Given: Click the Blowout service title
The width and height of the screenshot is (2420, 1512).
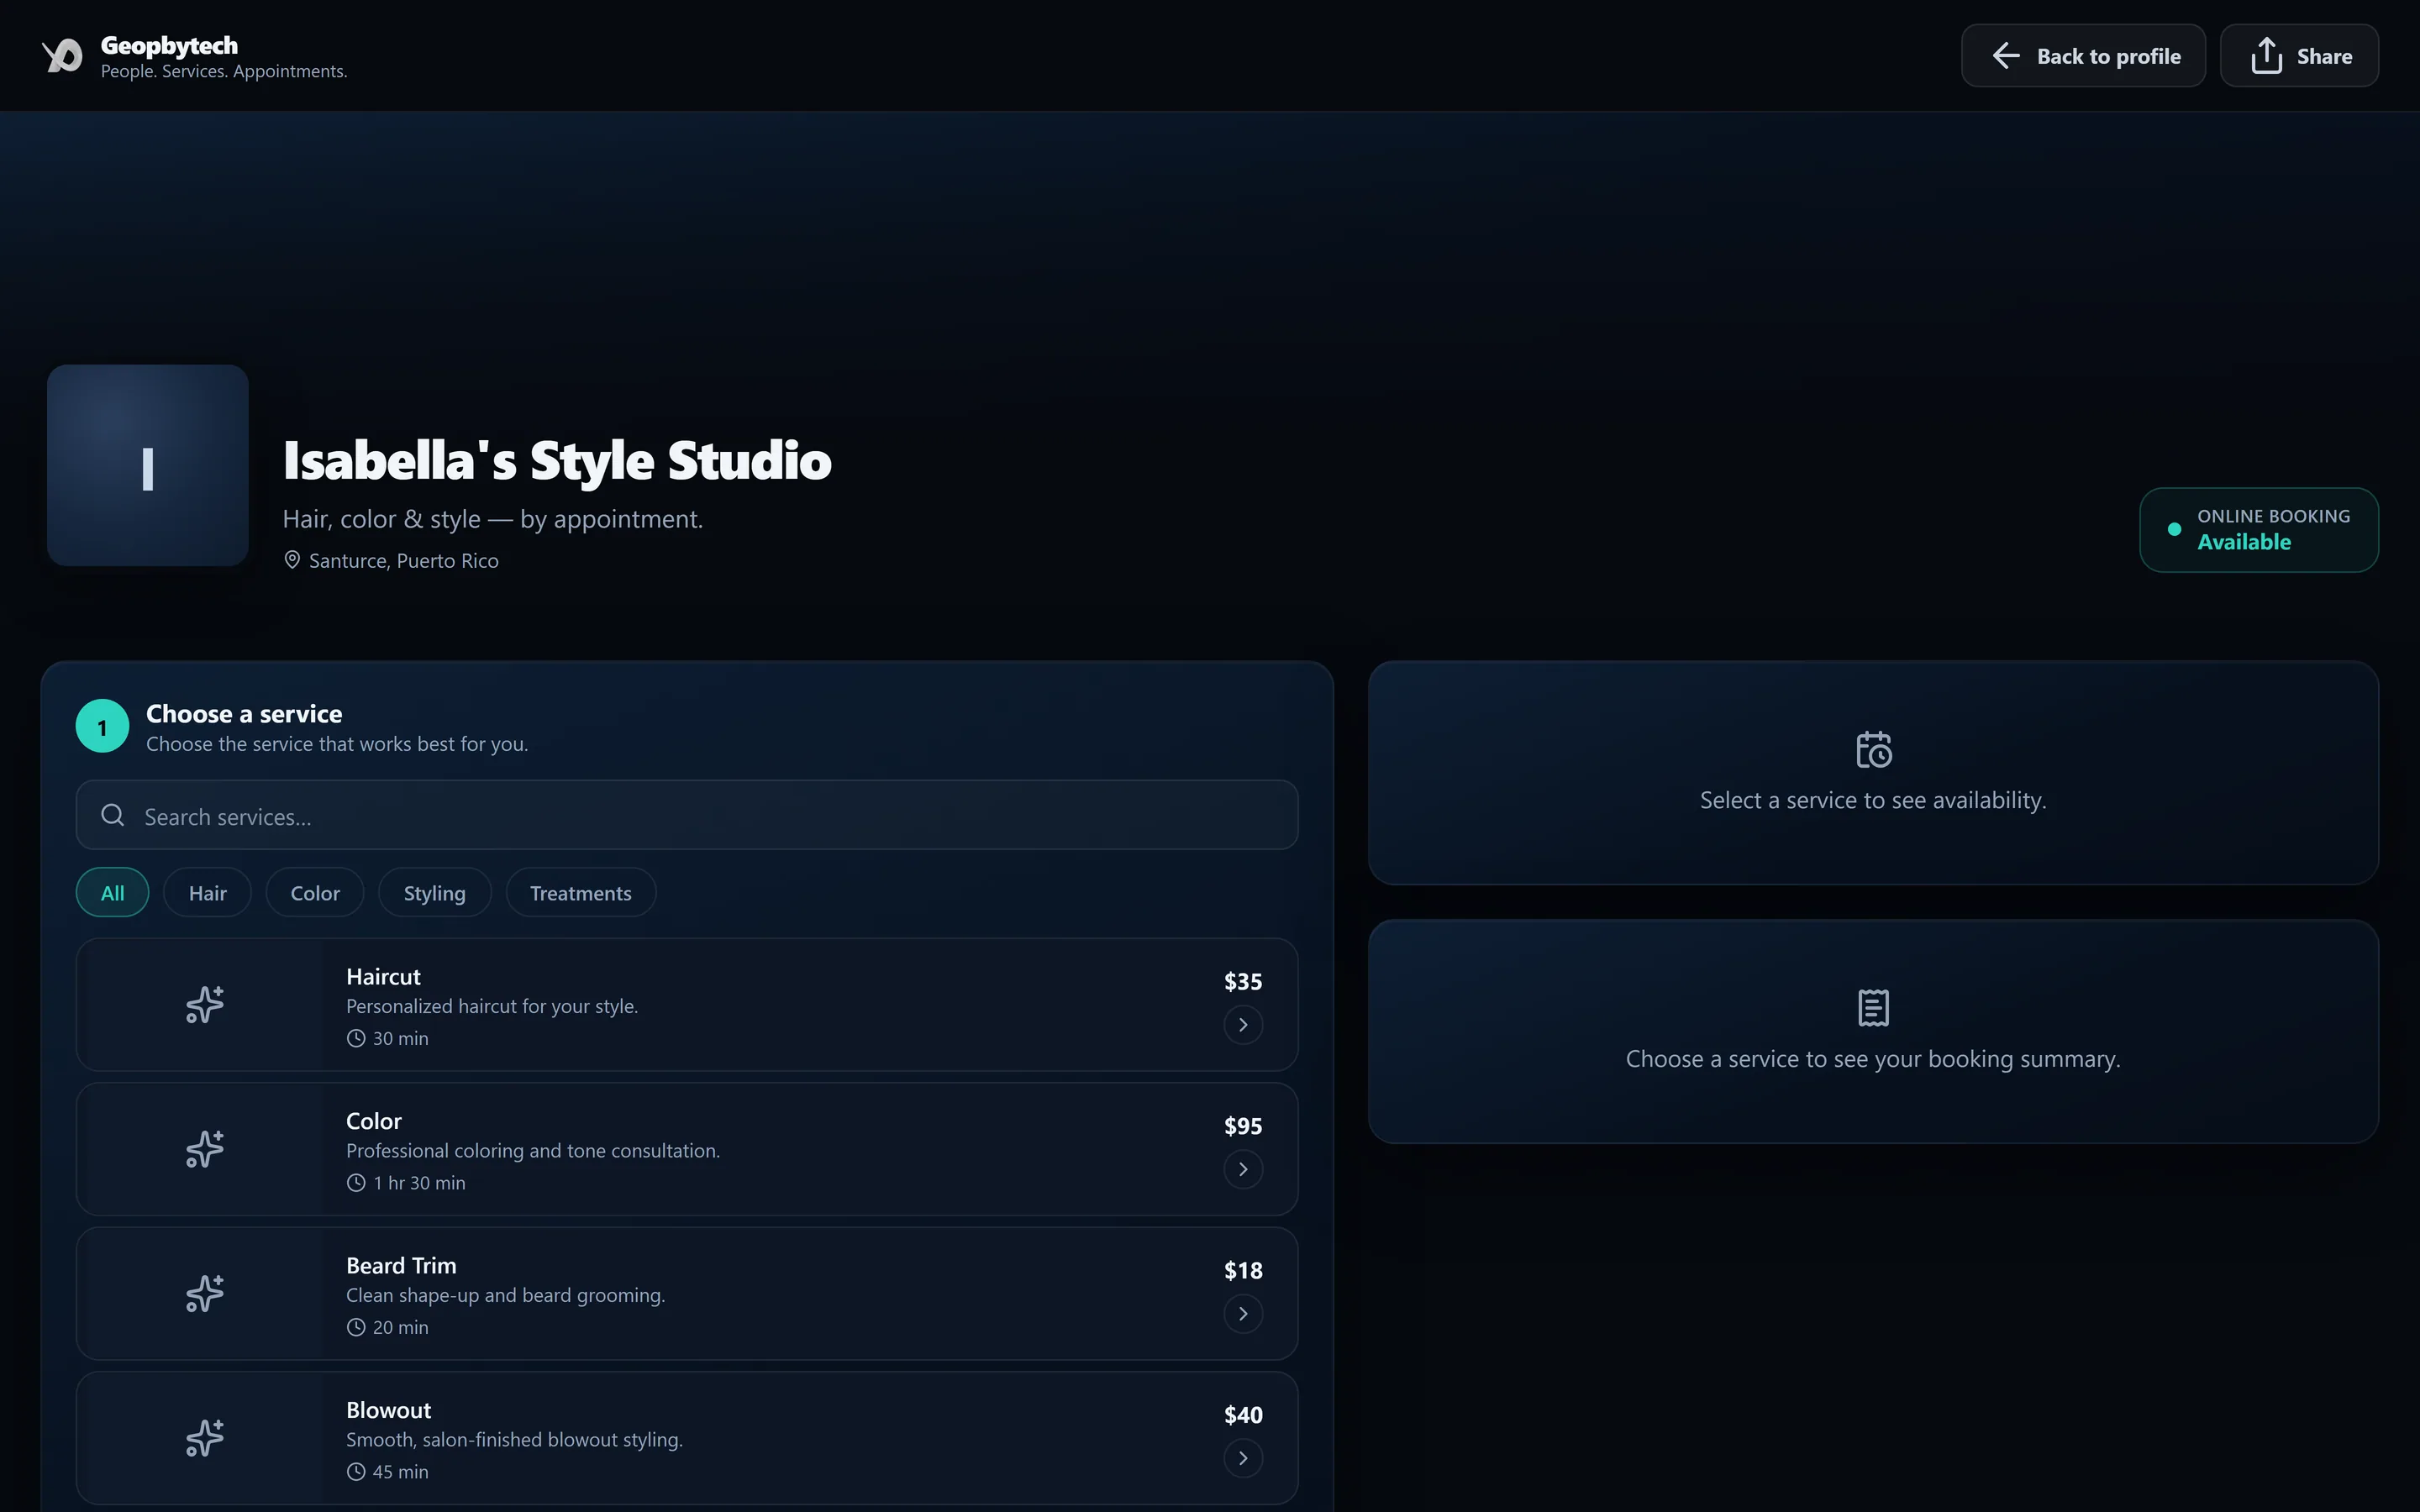Looking at the screenshot, I should click(x=389, y=1411).
